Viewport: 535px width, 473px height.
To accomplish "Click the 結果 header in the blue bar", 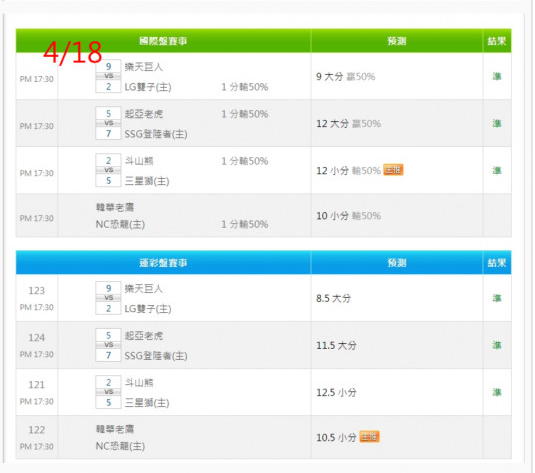I will coord(497,263).
